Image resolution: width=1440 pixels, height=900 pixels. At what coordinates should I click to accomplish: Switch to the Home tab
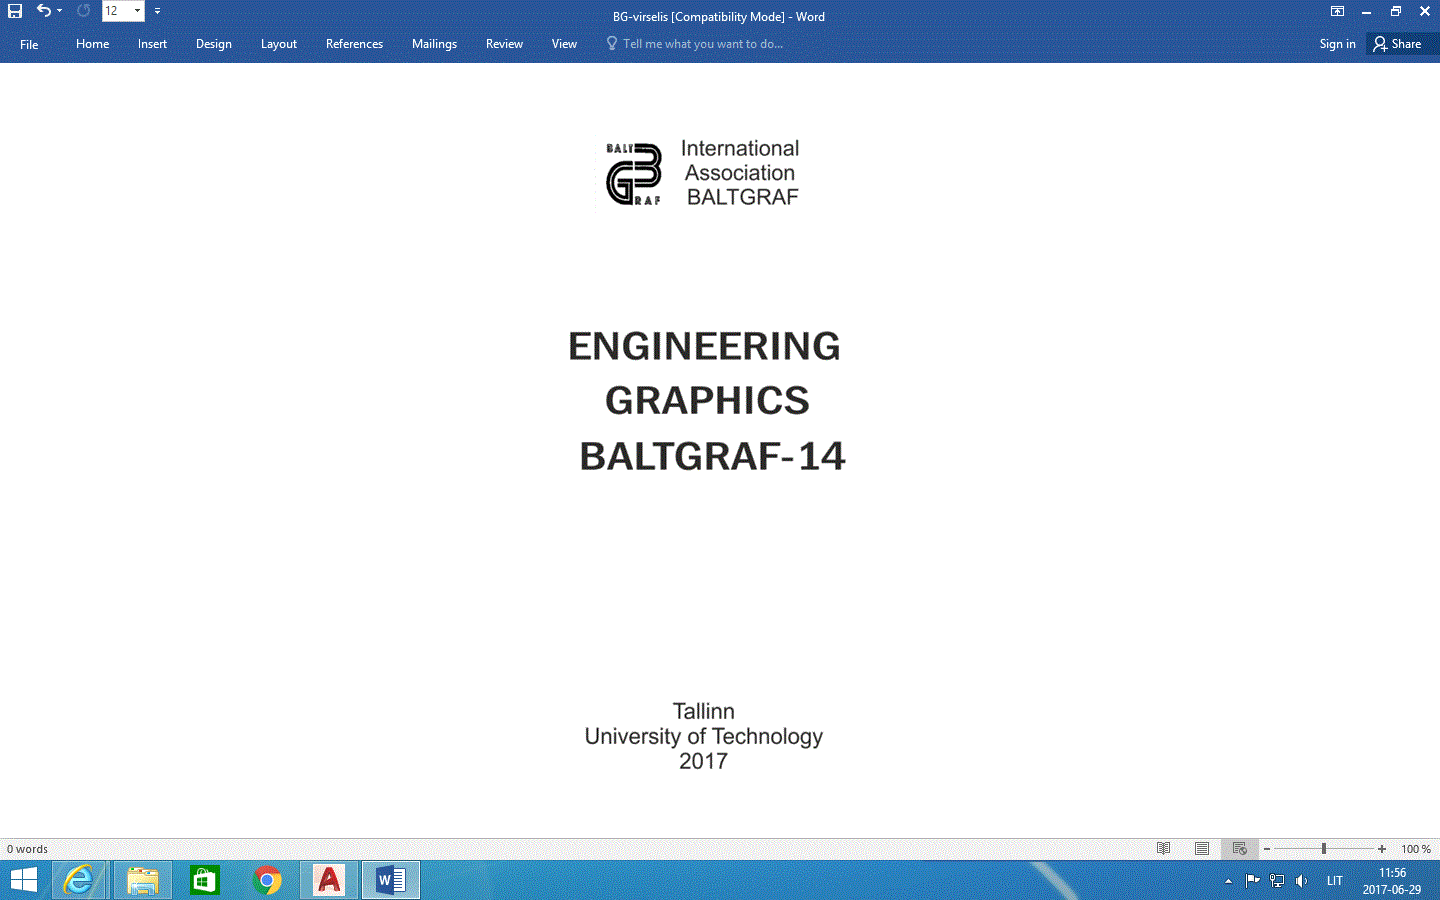[93, 44]
